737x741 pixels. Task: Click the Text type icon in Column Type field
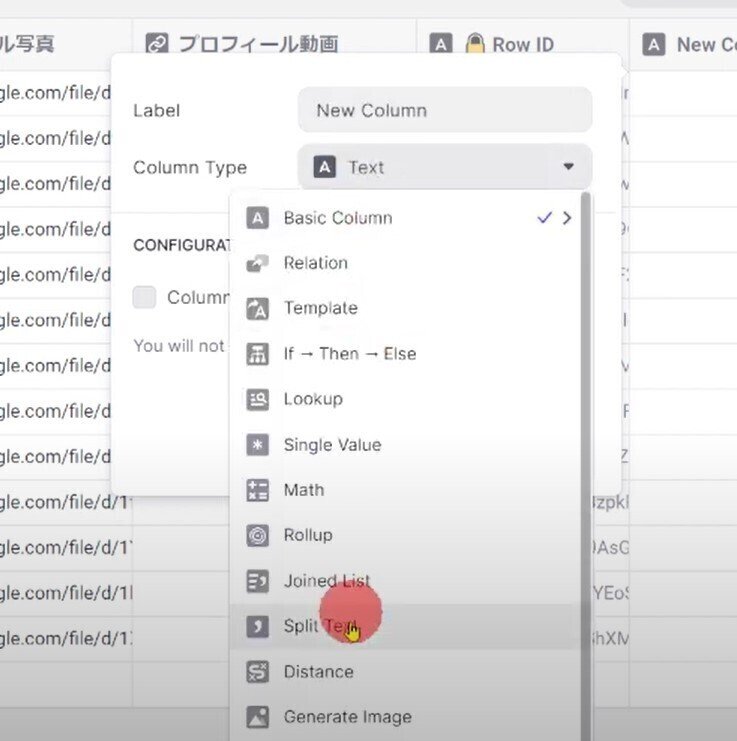pos(325,167)
